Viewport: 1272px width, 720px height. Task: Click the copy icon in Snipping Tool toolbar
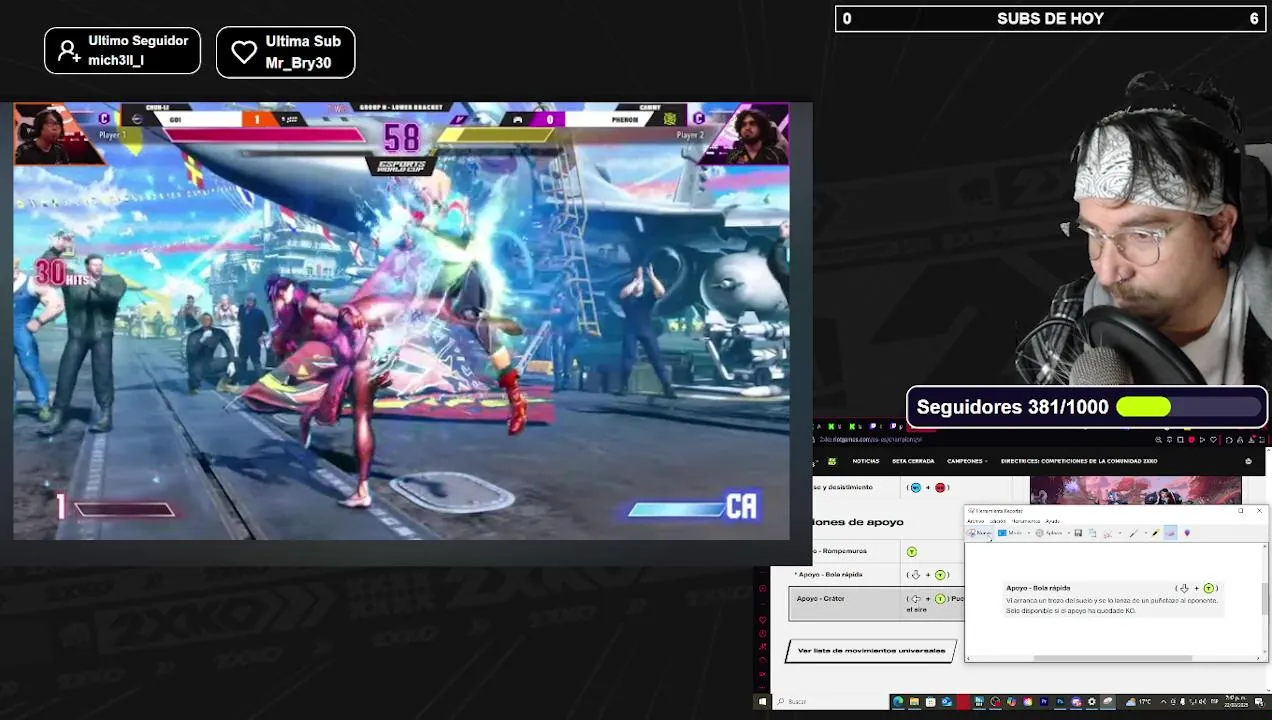(x=1092, y=533)
